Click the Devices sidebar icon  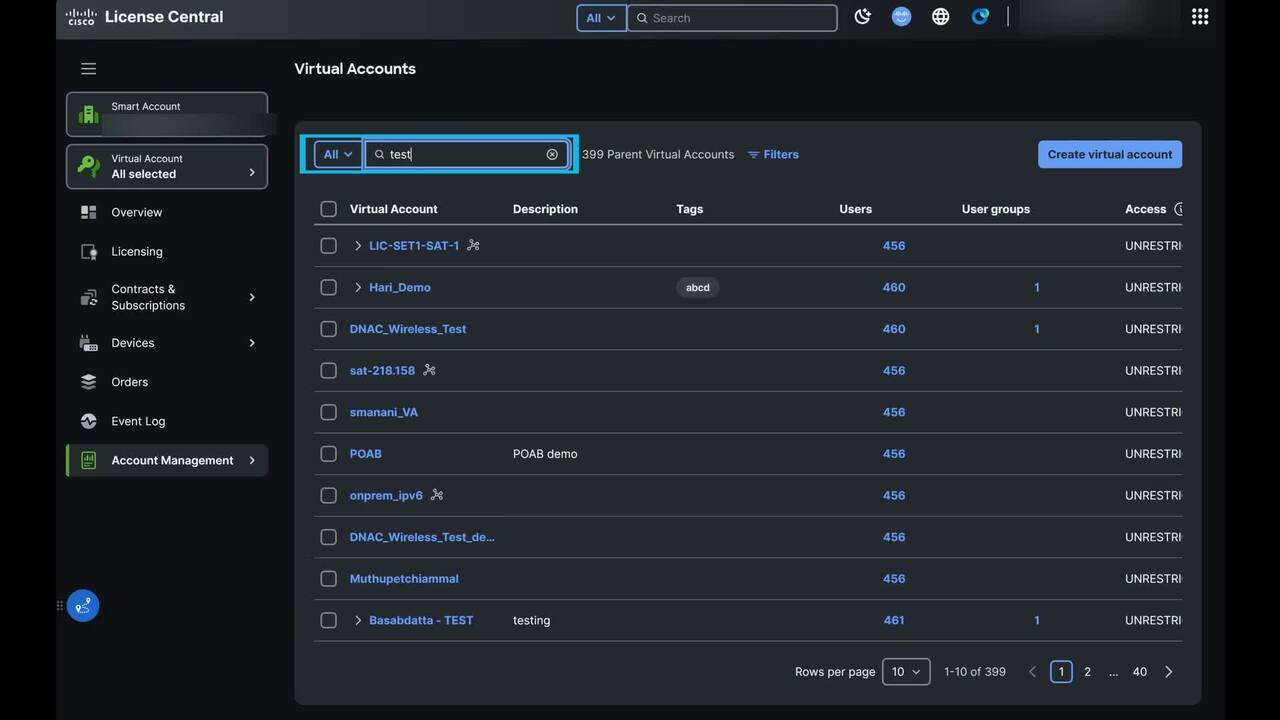[89, 343]
